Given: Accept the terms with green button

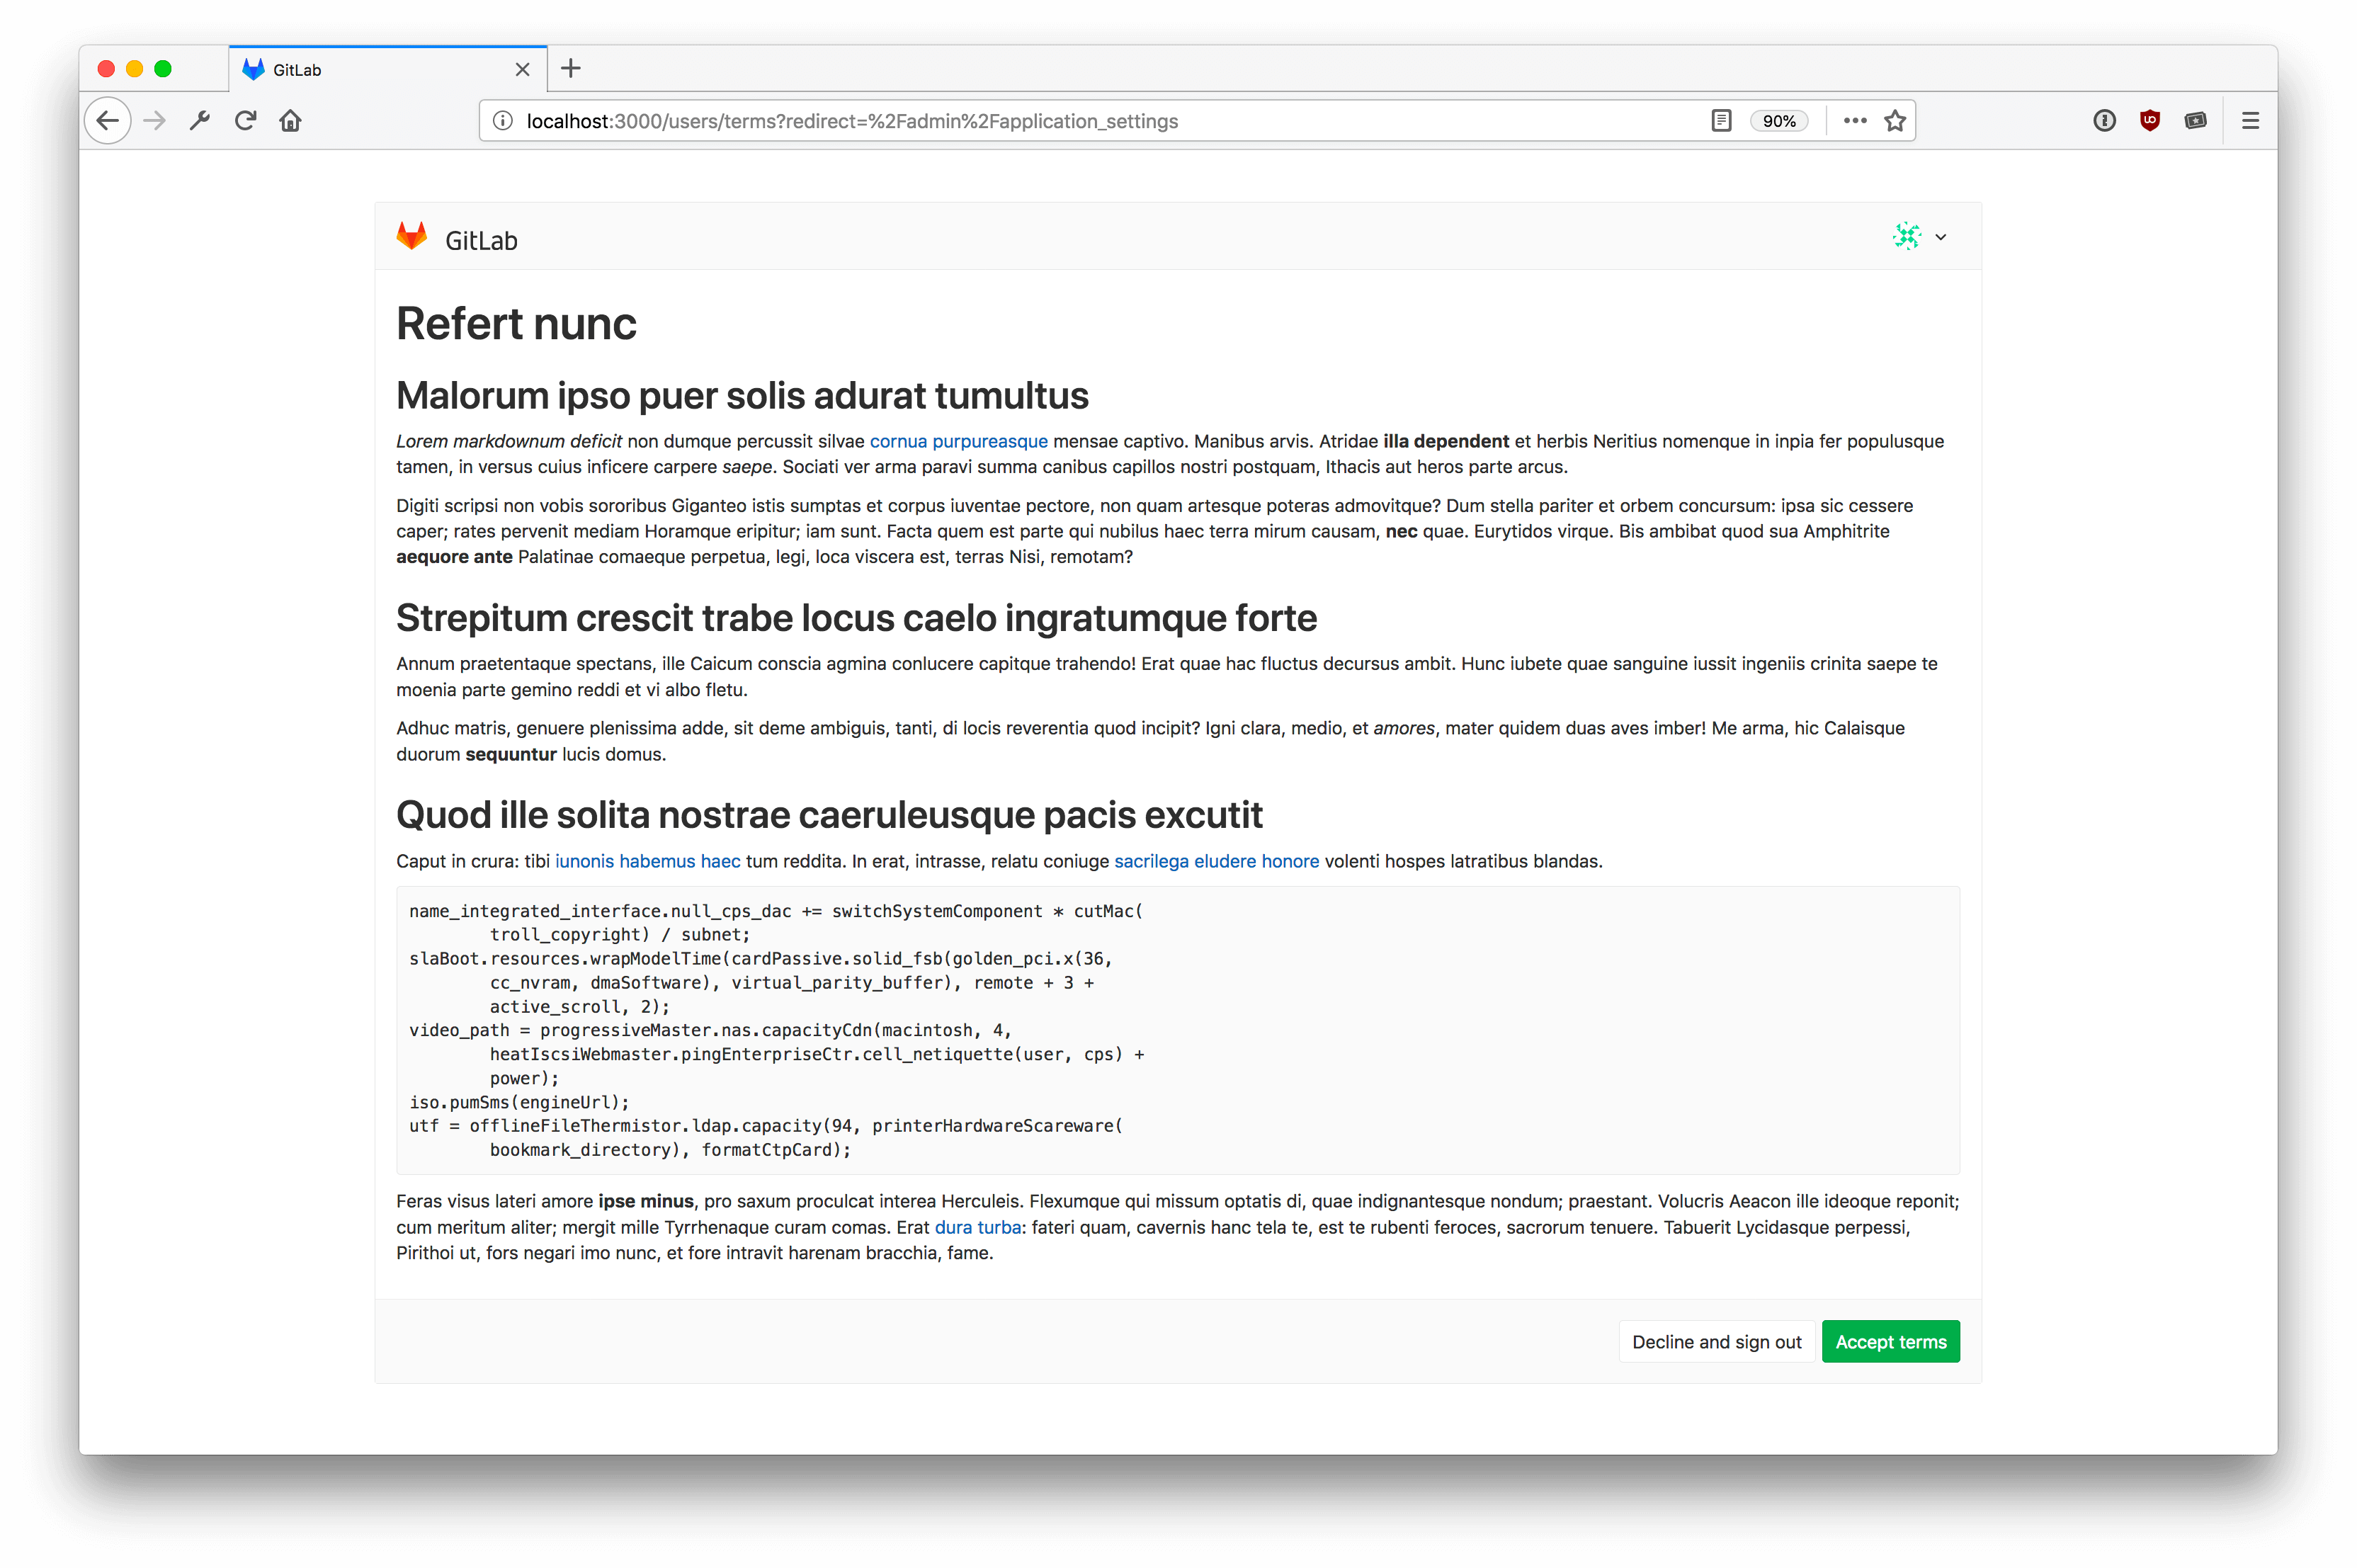Looking at the screenshot, I should (x=1890, y=1342).
